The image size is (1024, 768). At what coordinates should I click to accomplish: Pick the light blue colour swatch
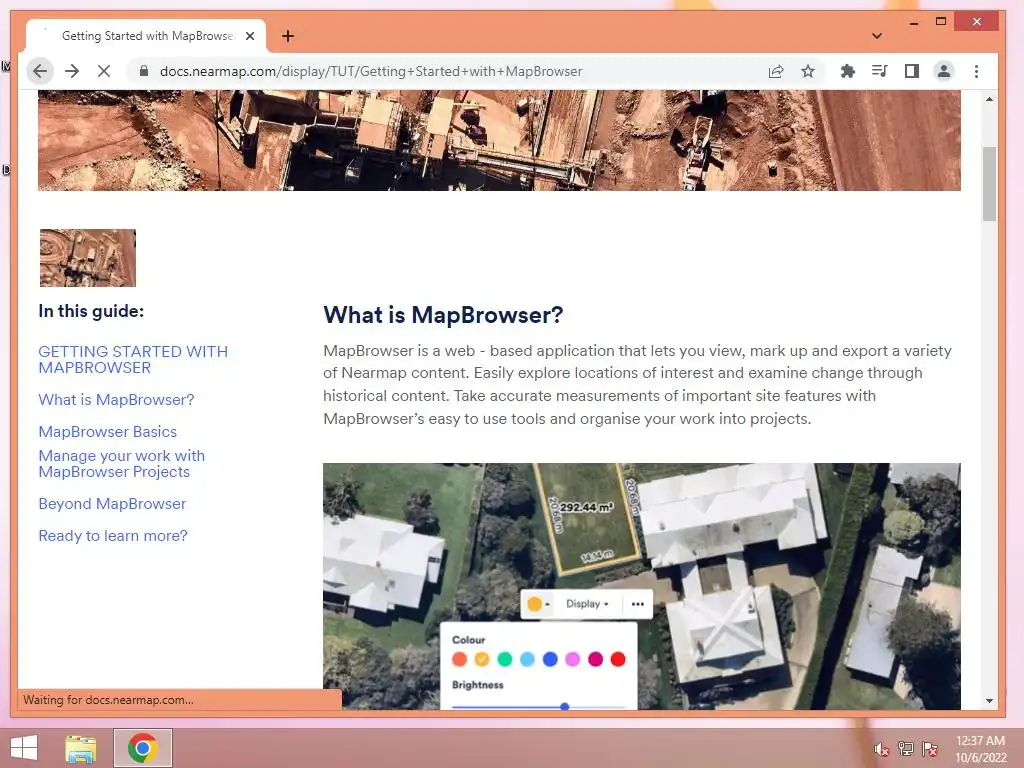click(x=528, y=660)
